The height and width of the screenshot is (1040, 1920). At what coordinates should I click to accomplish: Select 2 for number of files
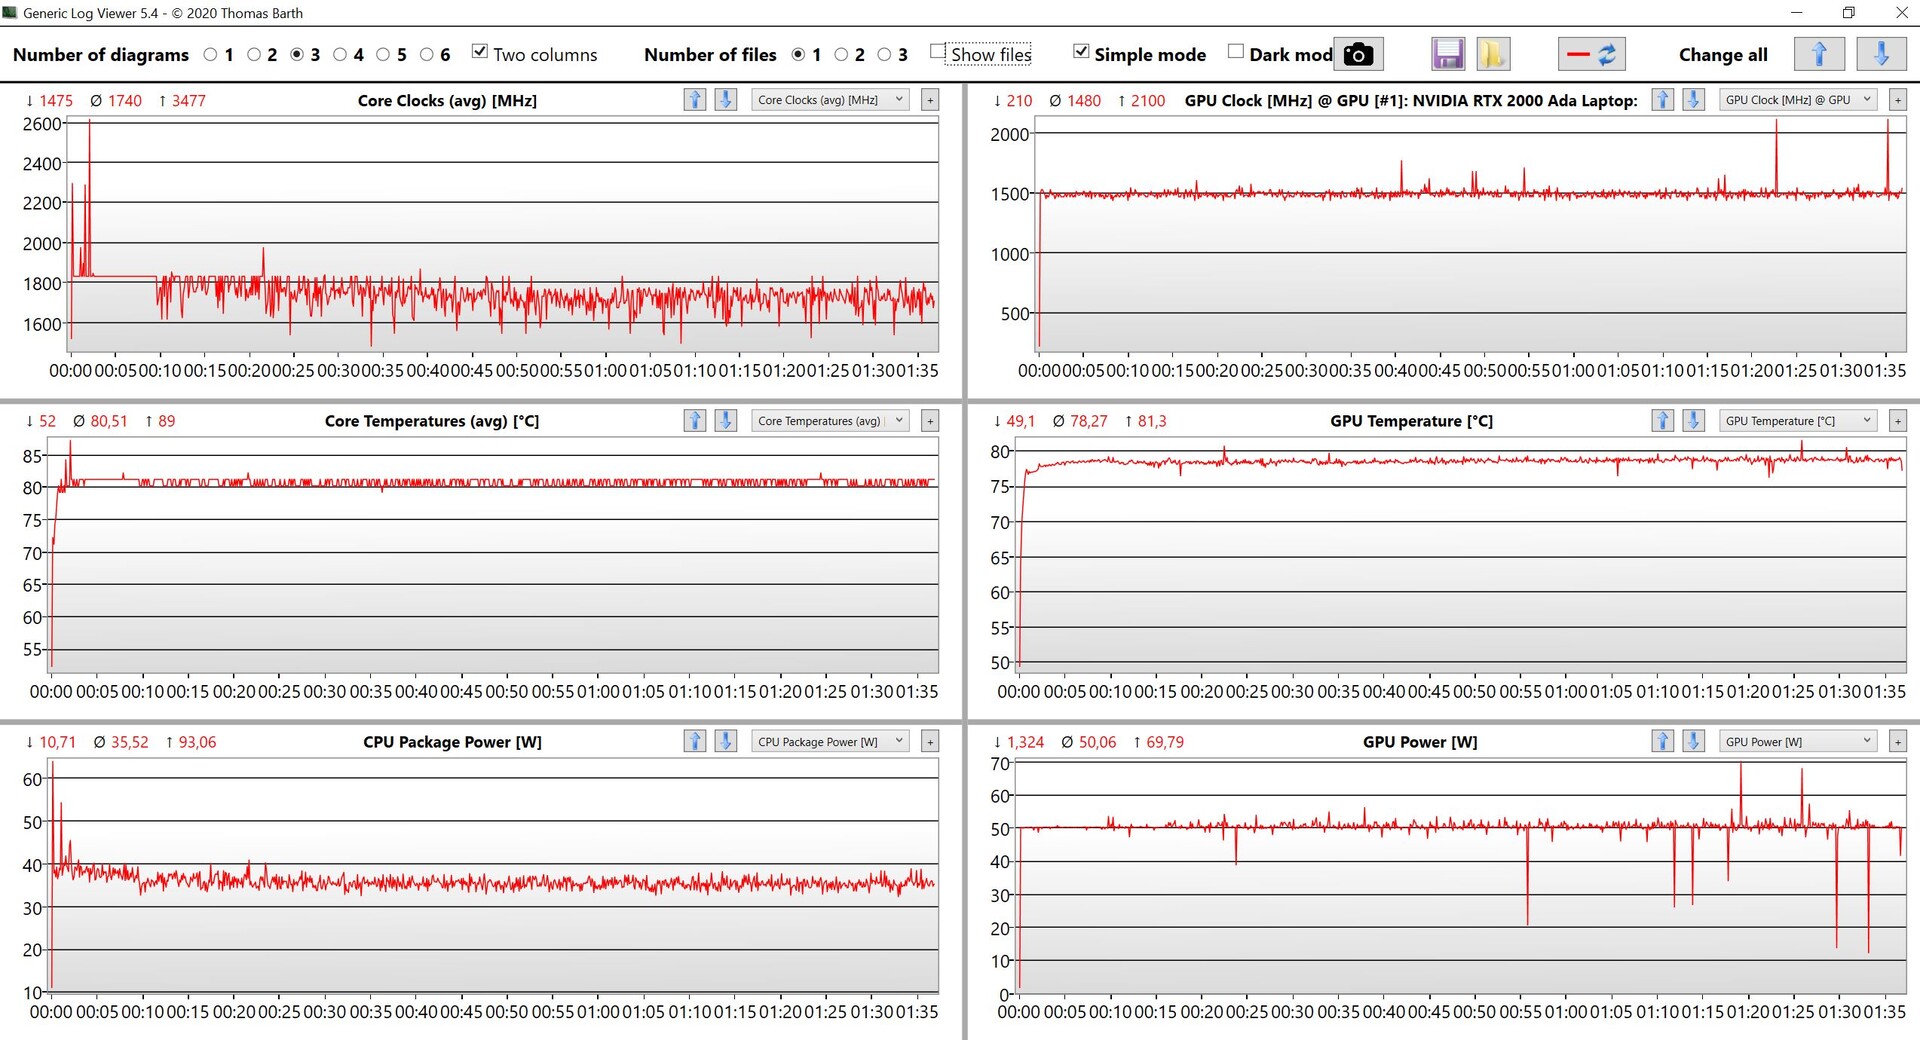841,55
